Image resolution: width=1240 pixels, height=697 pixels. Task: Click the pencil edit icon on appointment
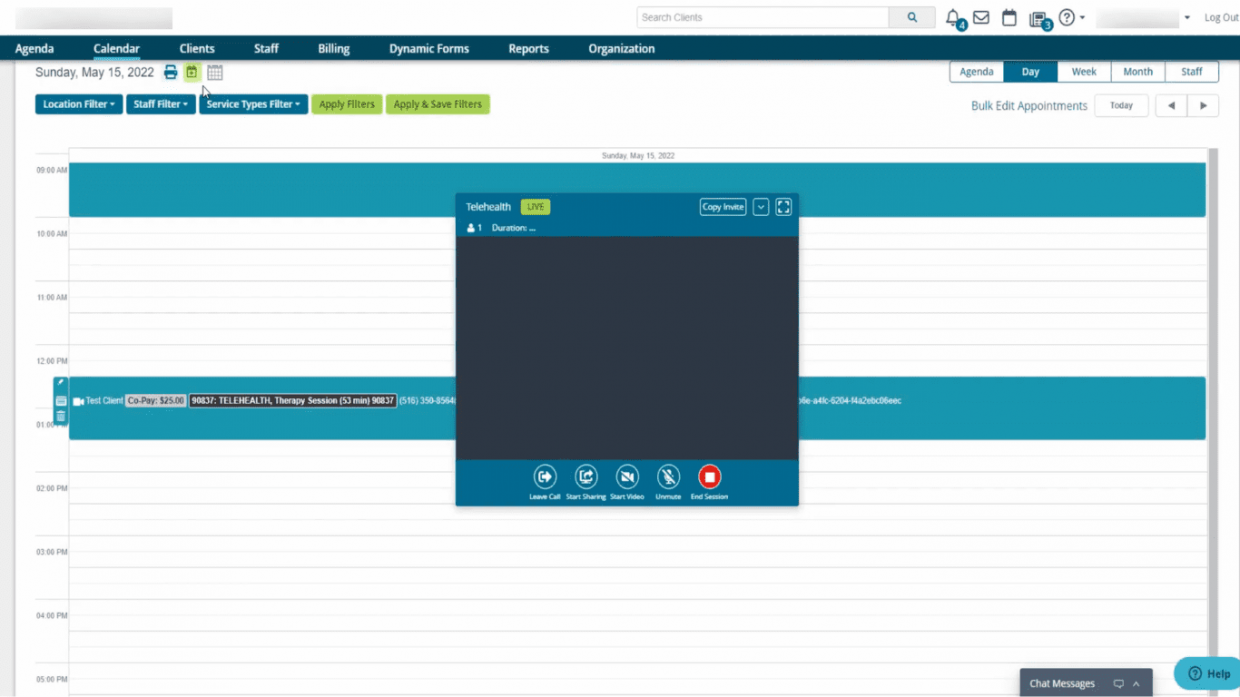[x=61, y=384]
